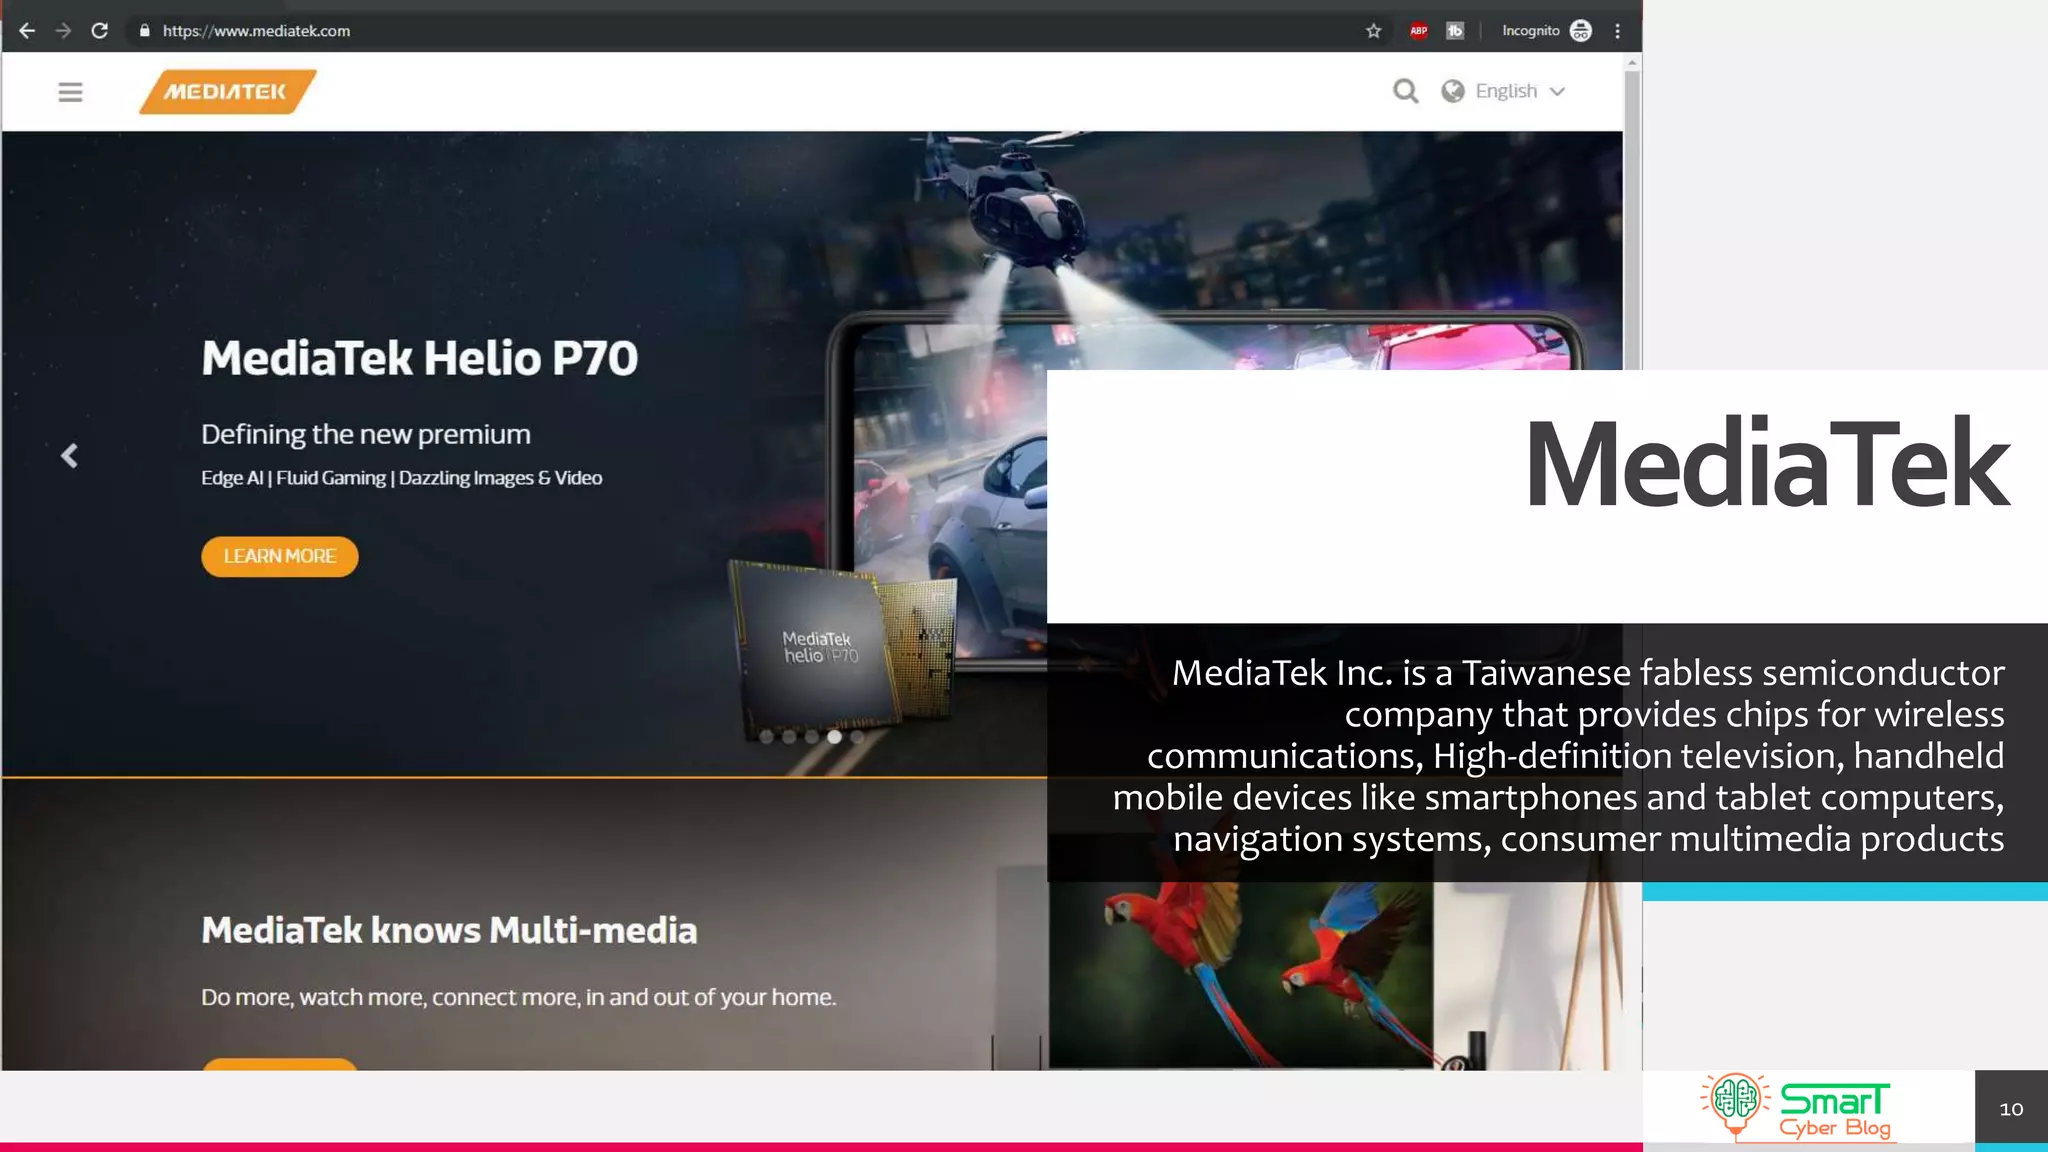The image size is (2048, 1152).
Task: Open Chrome three-dot menu
Action: [x=1617, y=31]
